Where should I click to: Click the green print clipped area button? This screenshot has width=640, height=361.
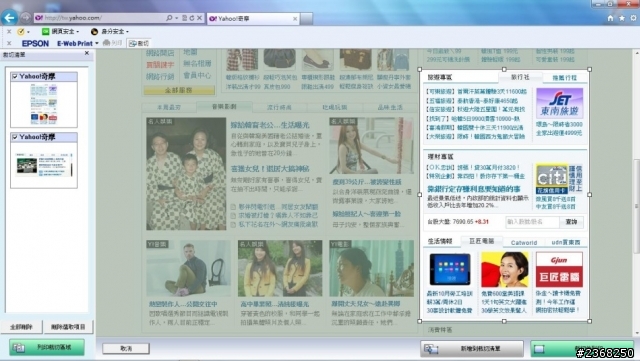tap(47, 348)
